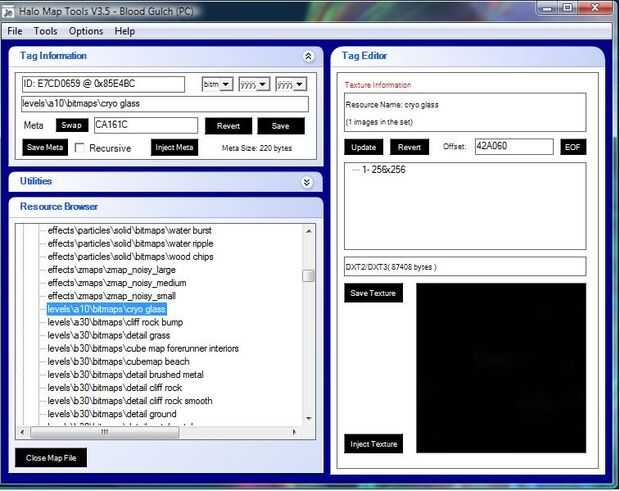The width and height of the screenshot is (620, 491).
Task: Select water ripple bitmap entry
Action: tap(130, 244)
